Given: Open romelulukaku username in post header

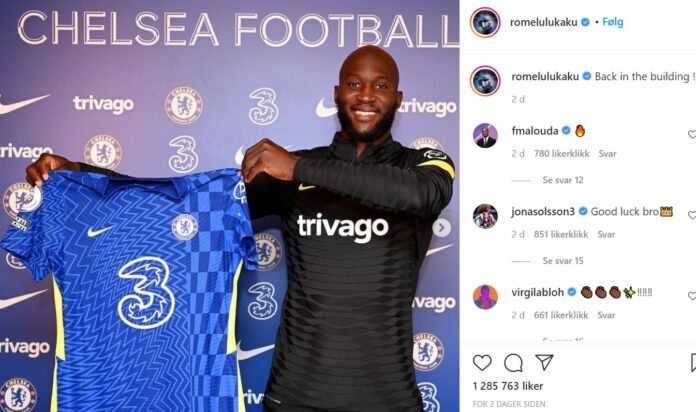Looking at the screenshot, I should [543, 22].
